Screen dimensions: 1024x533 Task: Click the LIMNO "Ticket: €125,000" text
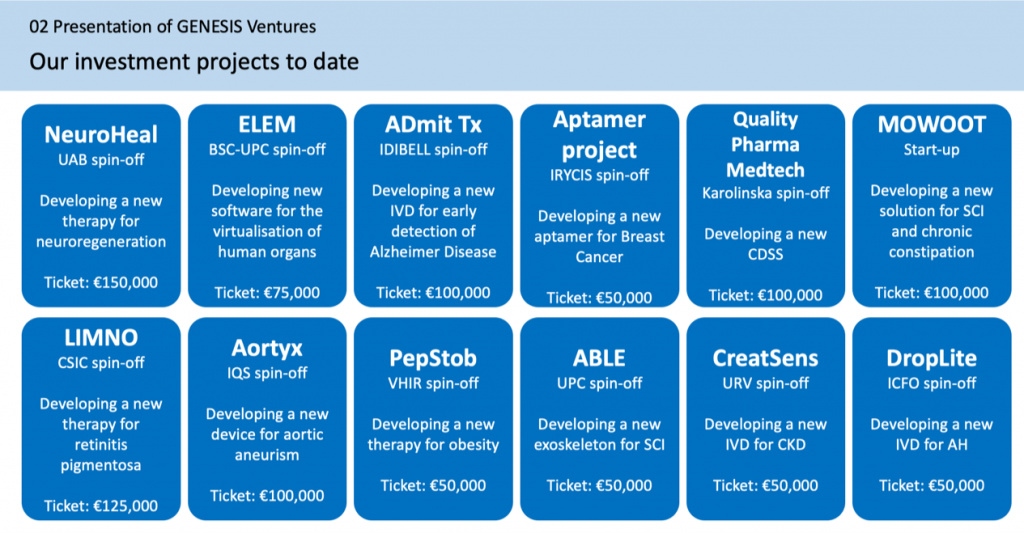[101, 506]
